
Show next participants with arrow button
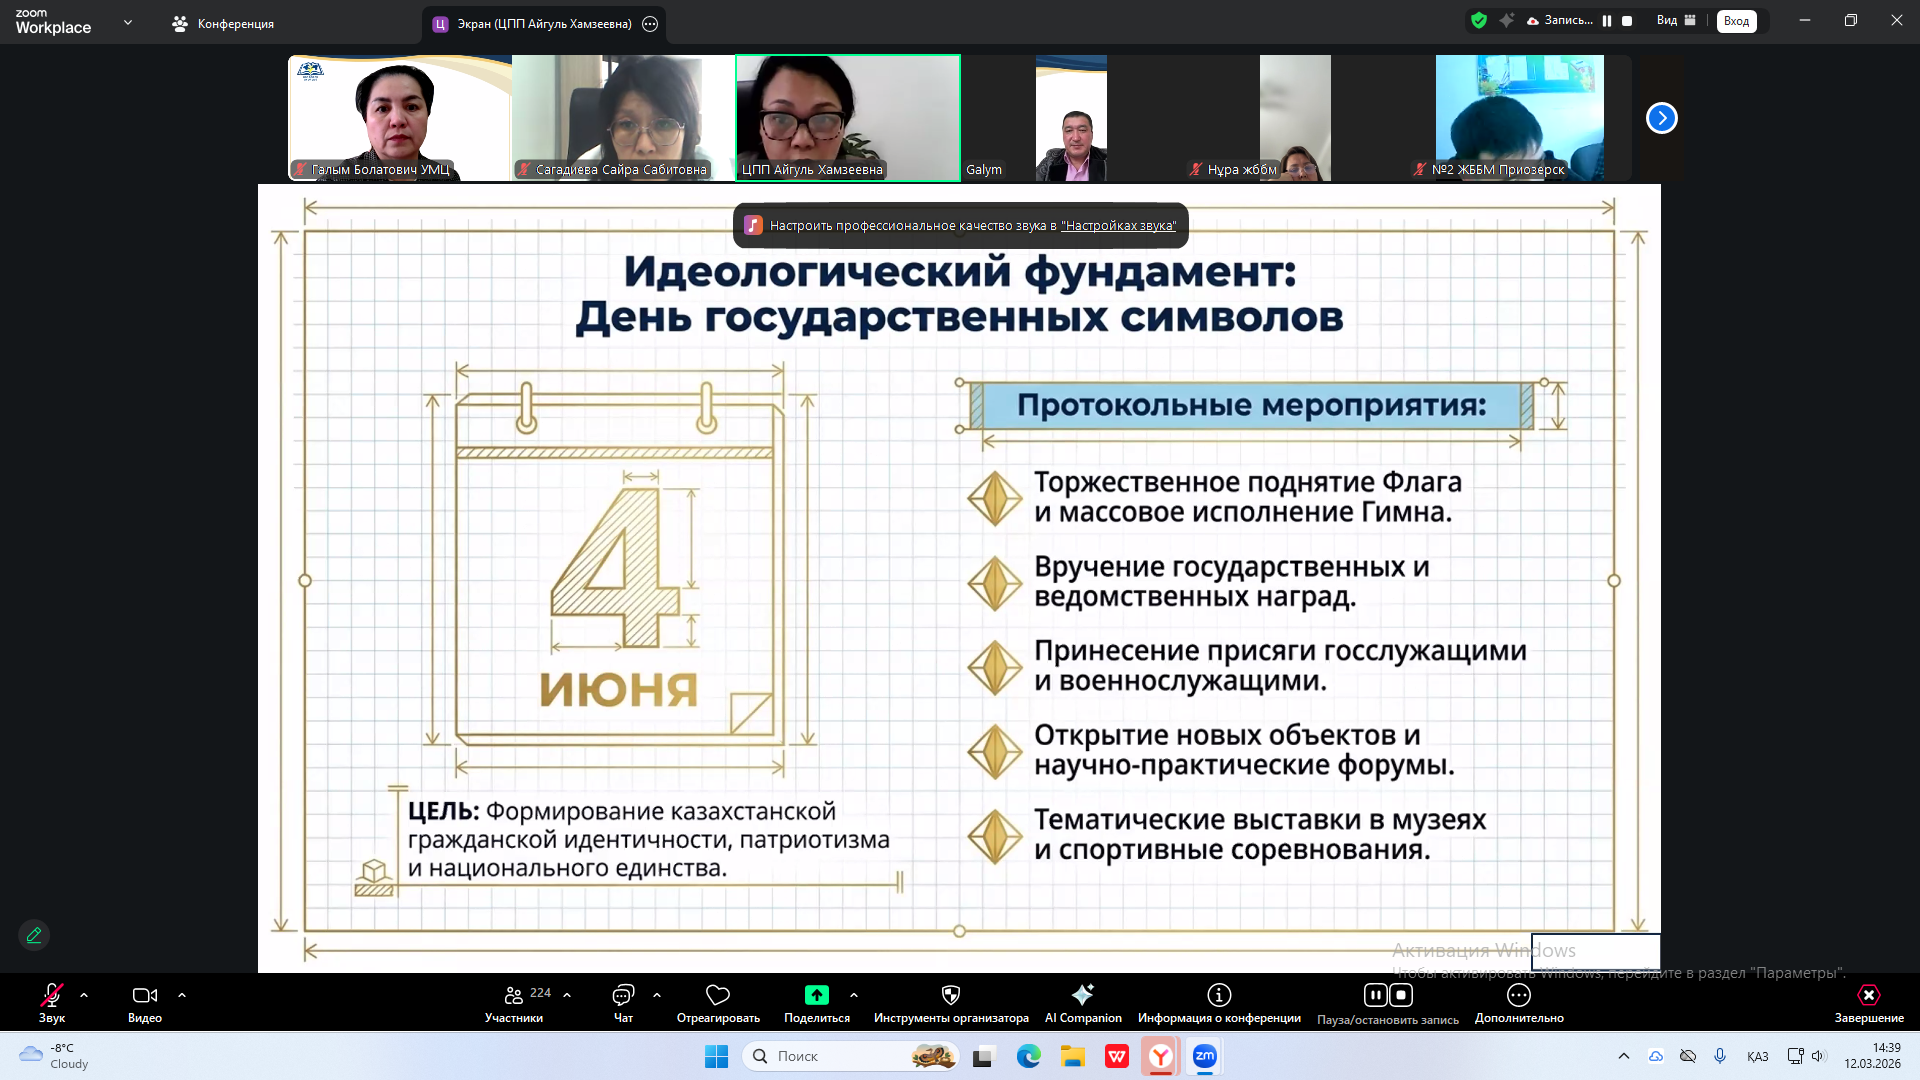[x=1661, y=118]
